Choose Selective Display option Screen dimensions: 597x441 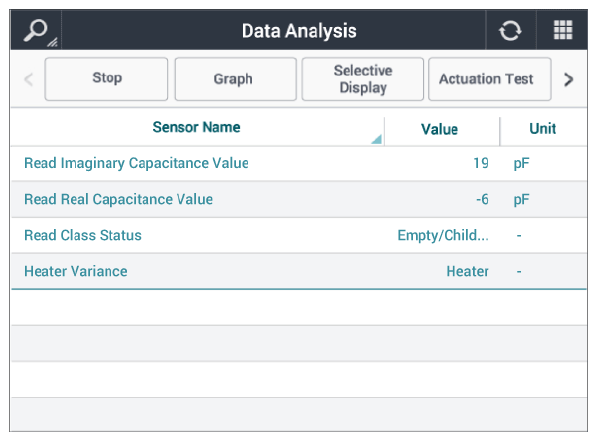pos(362,79)
